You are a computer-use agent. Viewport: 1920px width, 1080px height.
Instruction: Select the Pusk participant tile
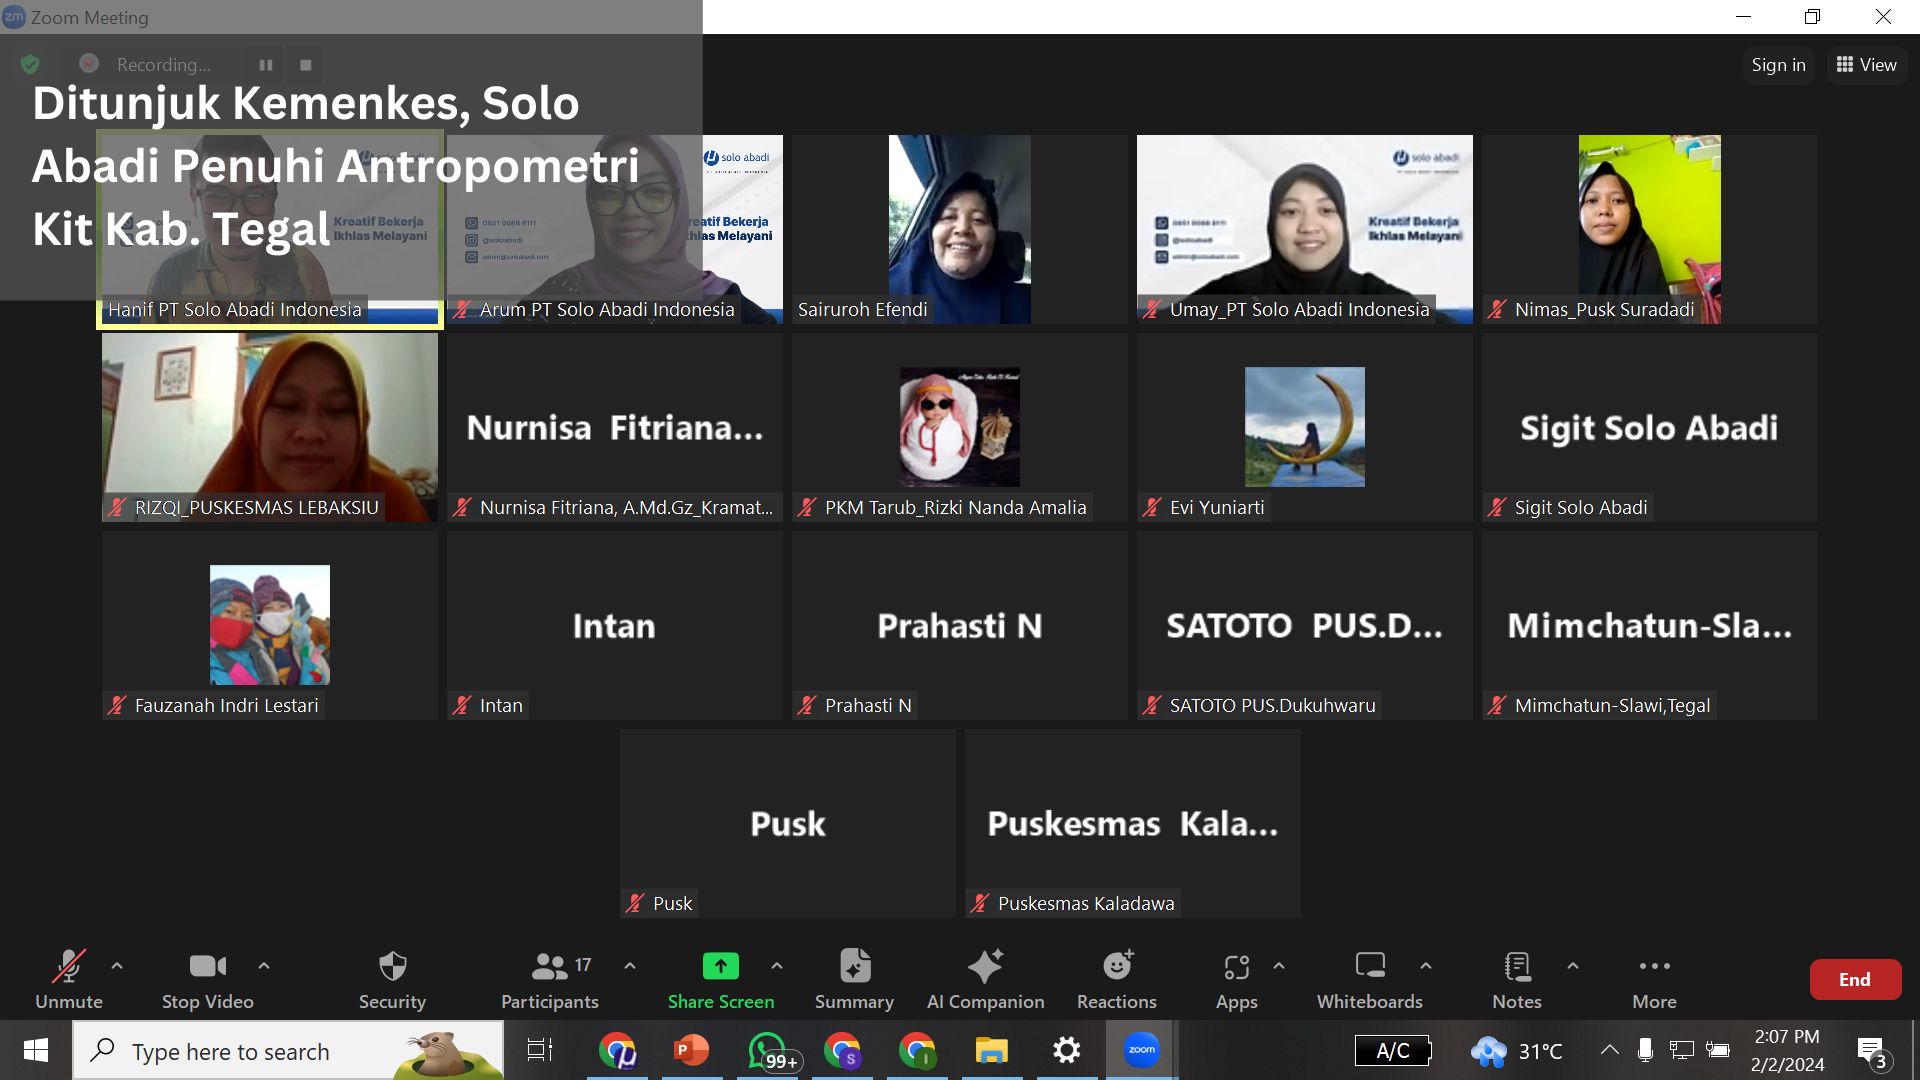(788, 823)
